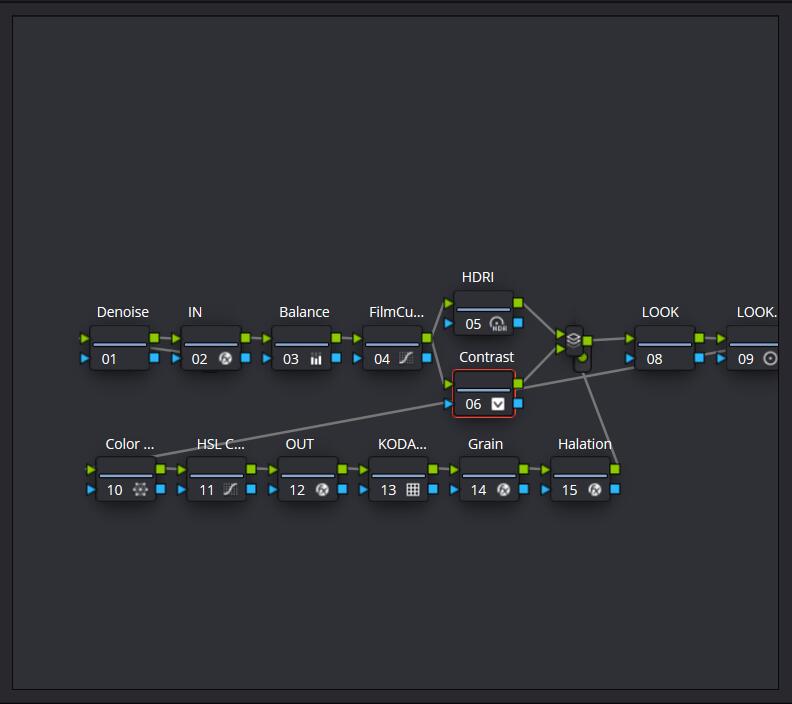Click the HDRI node label
792x704 pixels.
coord(477,277)
